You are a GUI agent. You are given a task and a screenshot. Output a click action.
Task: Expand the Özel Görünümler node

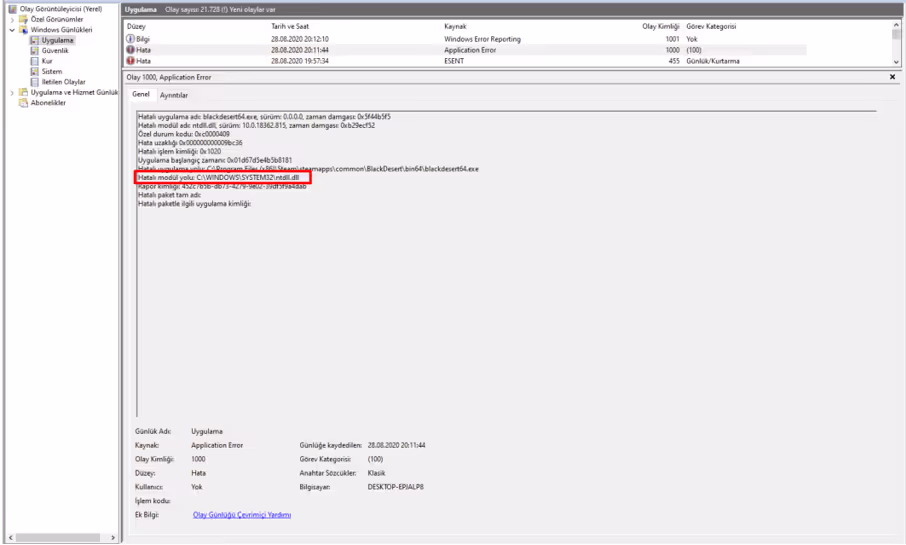12,20
